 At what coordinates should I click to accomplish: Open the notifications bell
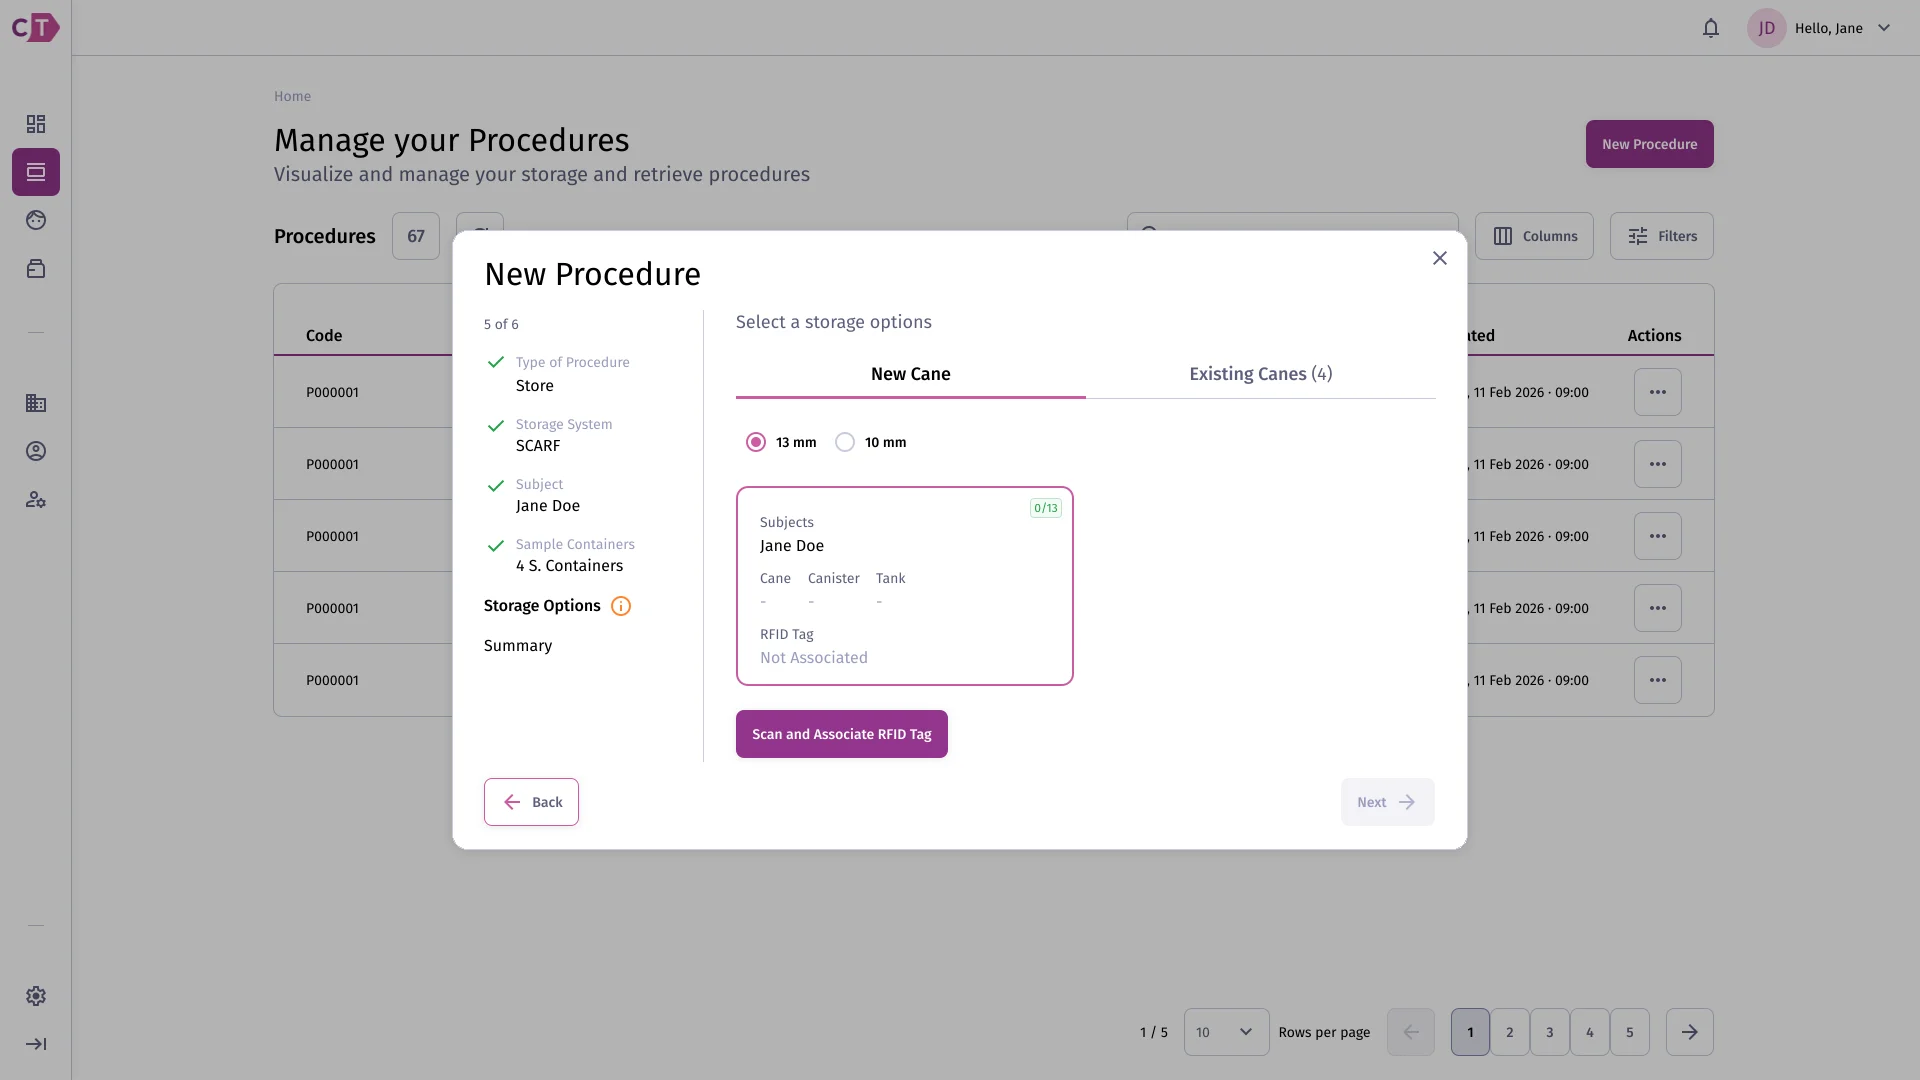pos(1711,28)
